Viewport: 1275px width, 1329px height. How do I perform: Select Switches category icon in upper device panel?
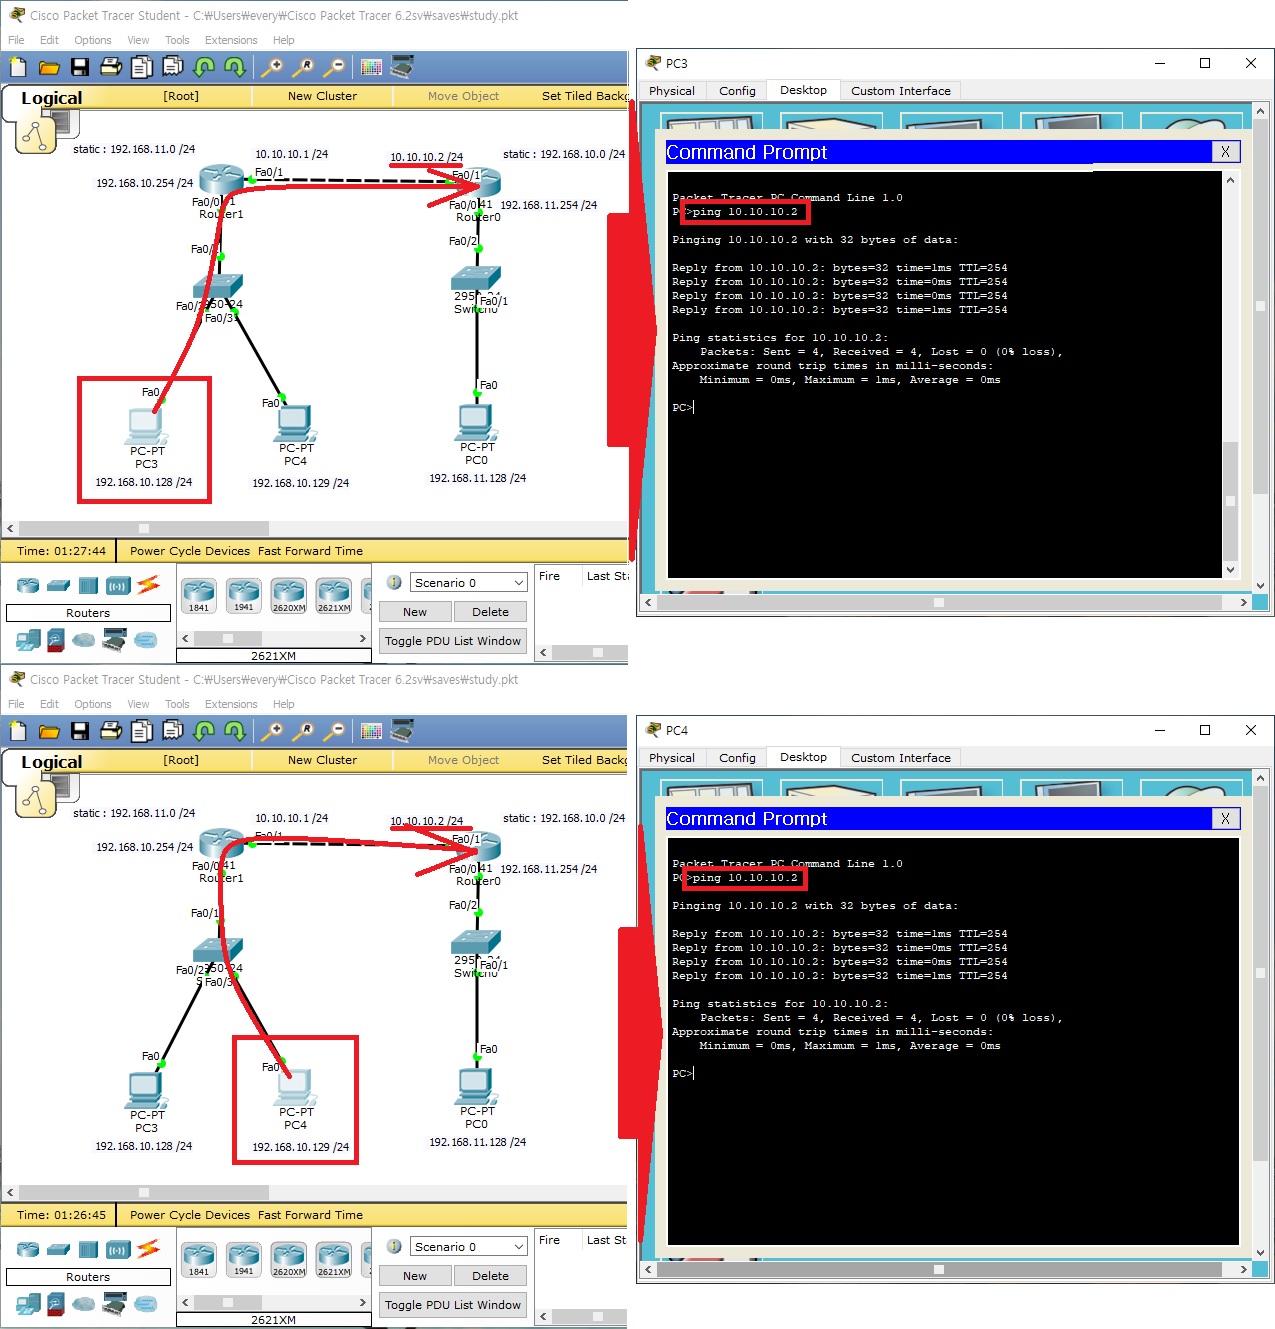point(59,585)
